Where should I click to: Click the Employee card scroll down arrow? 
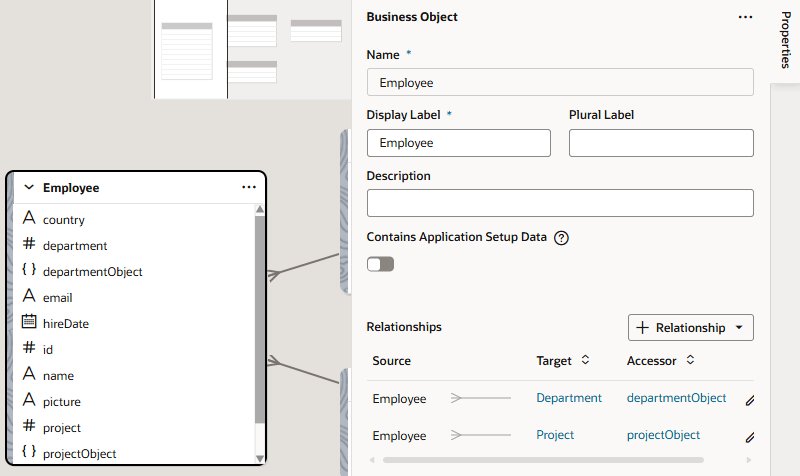260,458
